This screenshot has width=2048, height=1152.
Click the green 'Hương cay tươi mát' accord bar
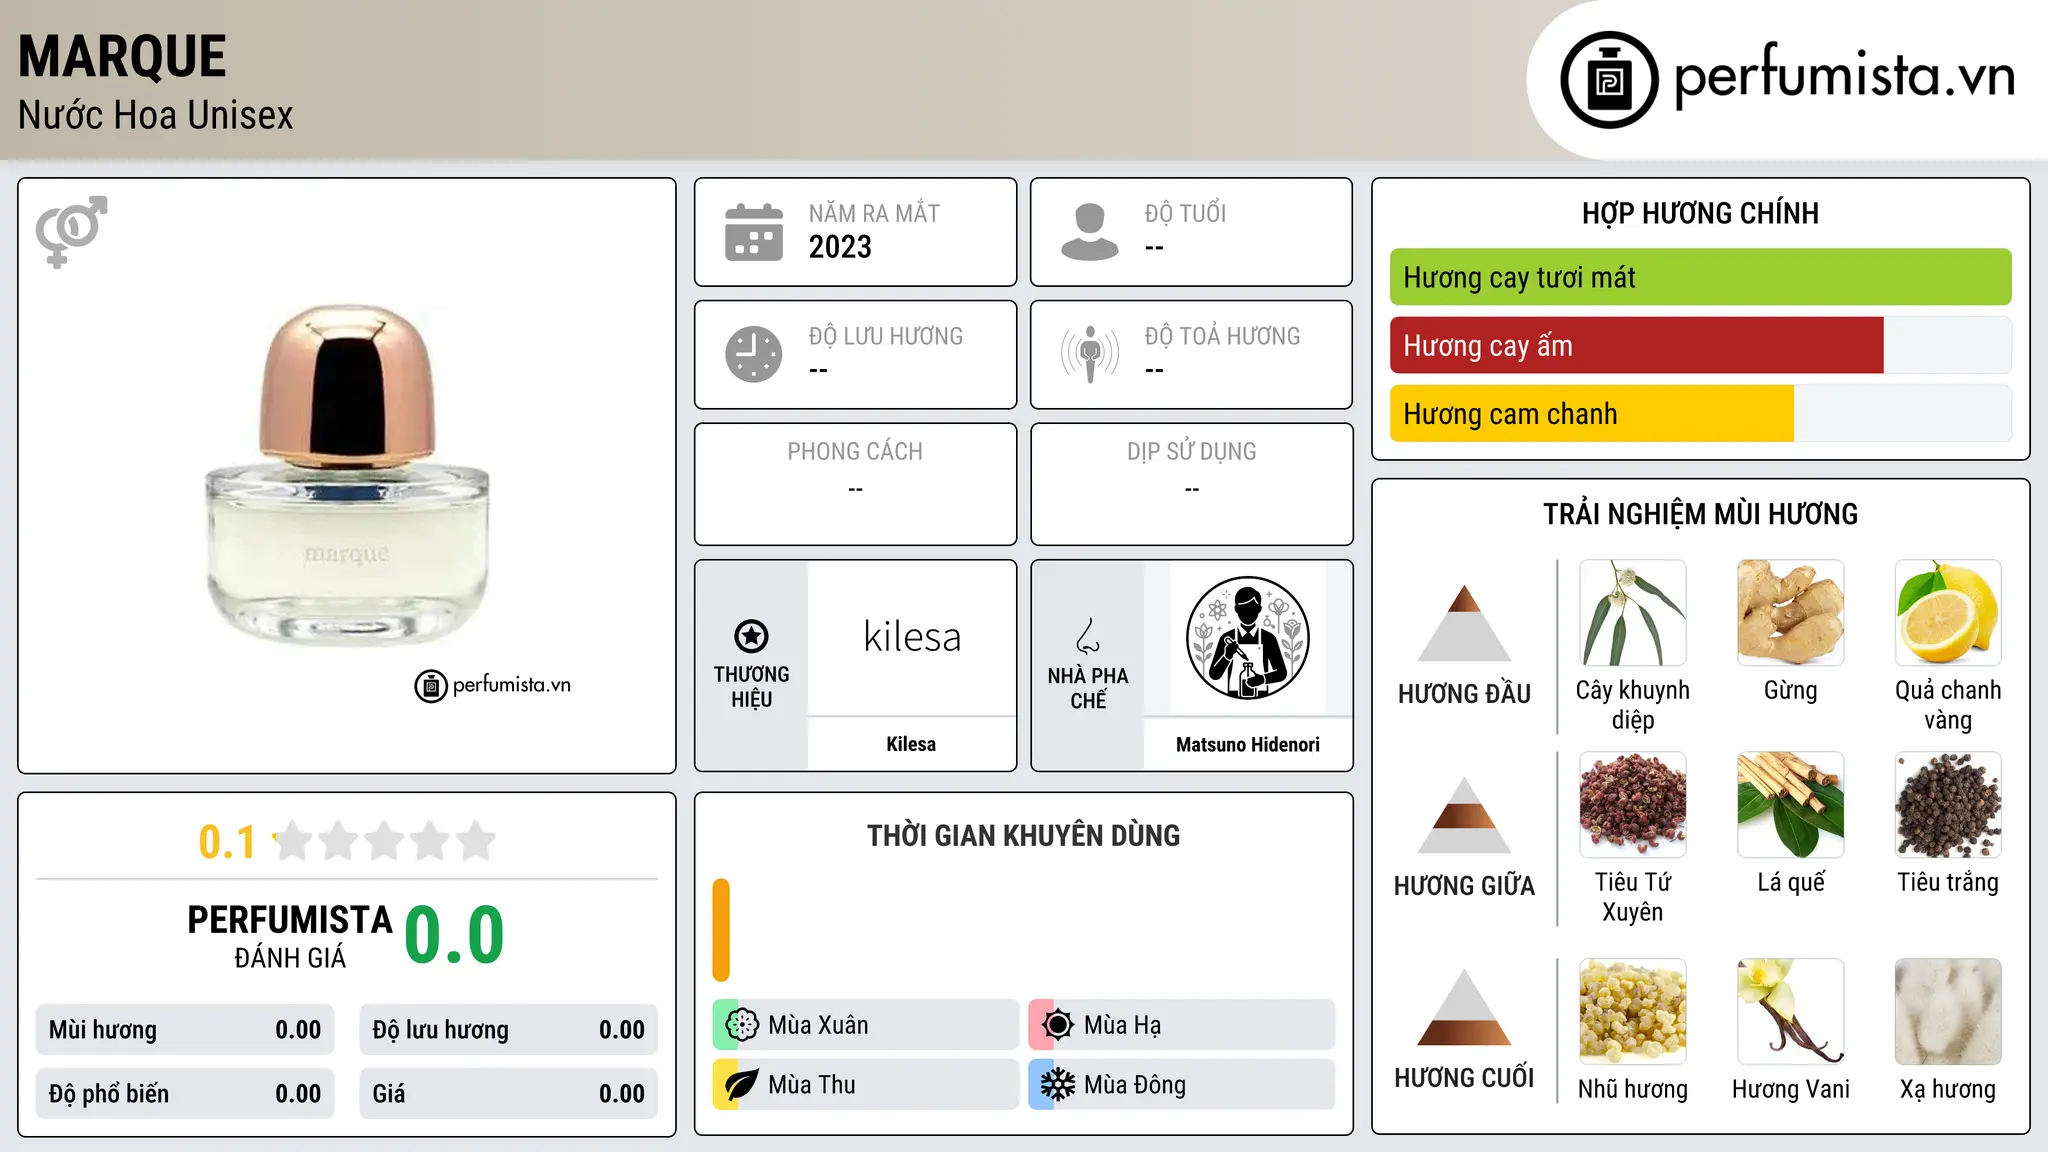point(1700,277)
